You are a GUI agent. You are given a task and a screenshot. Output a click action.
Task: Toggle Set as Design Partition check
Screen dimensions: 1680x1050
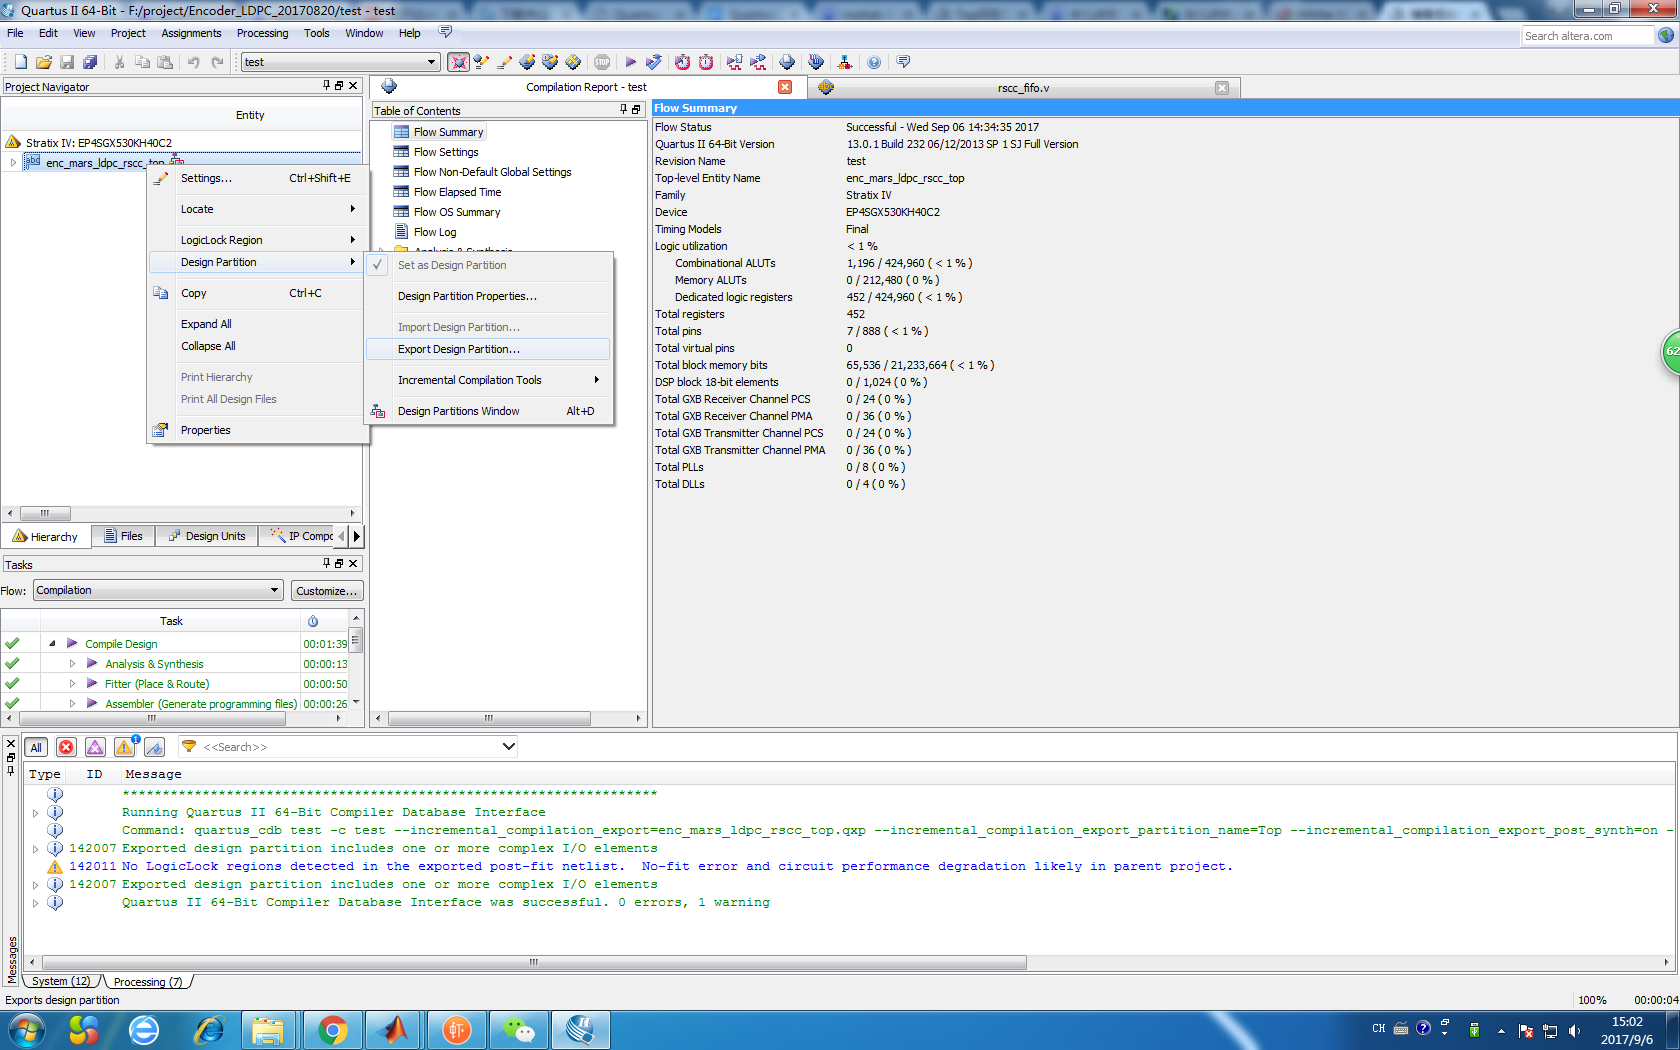tap(377, 265)
